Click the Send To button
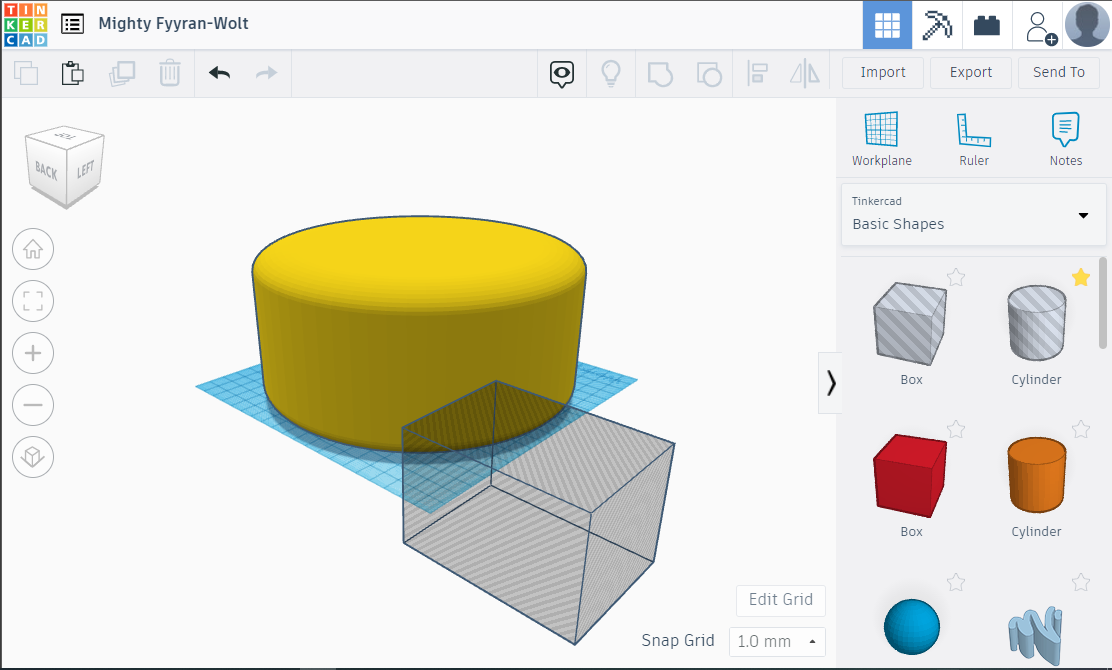The image size is (1112, 670). coord(1059,72)
